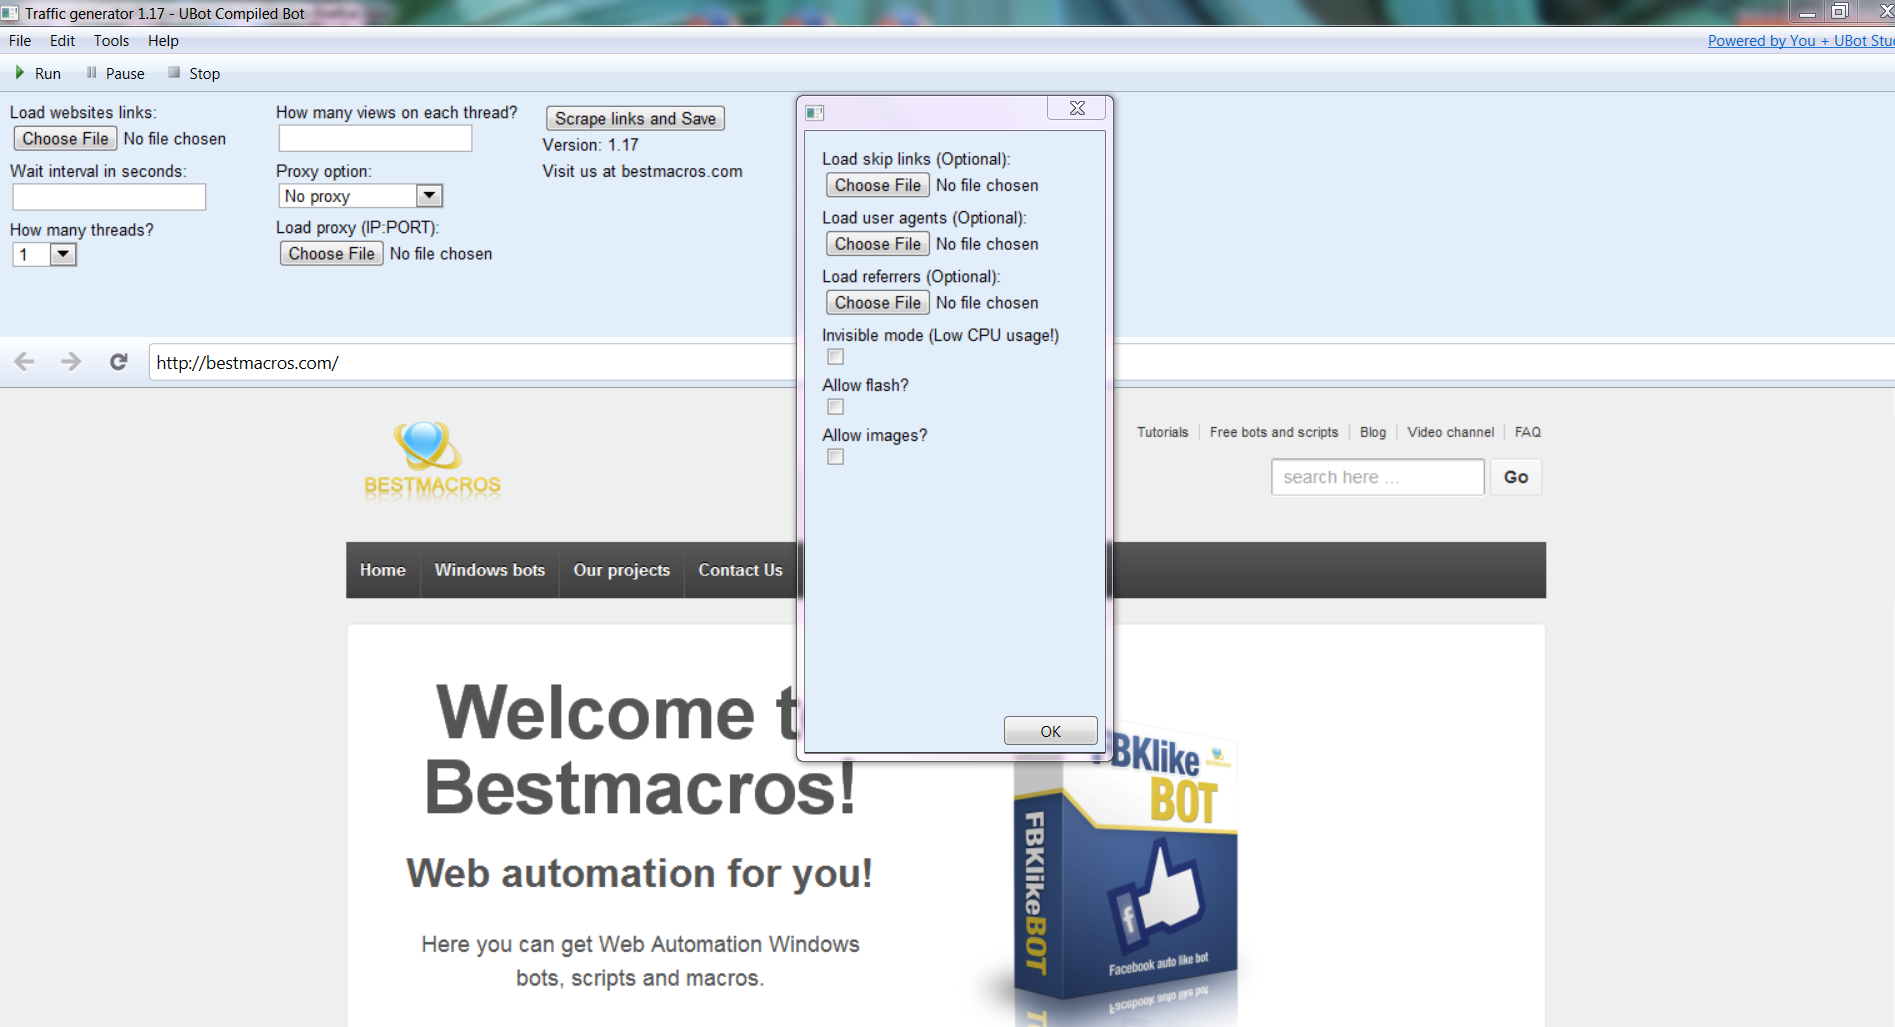Screen dimensions: 1895x1027
Task: Open Our projects navigation tab
Action: (621, 570)
